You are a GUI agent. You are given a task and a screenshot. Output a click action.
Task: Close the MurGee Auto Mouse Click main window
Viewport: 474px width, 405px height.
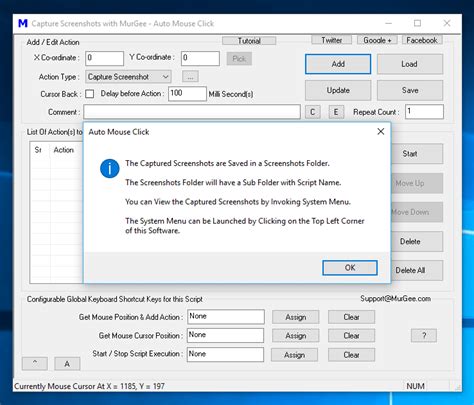[x=447, y=23]
